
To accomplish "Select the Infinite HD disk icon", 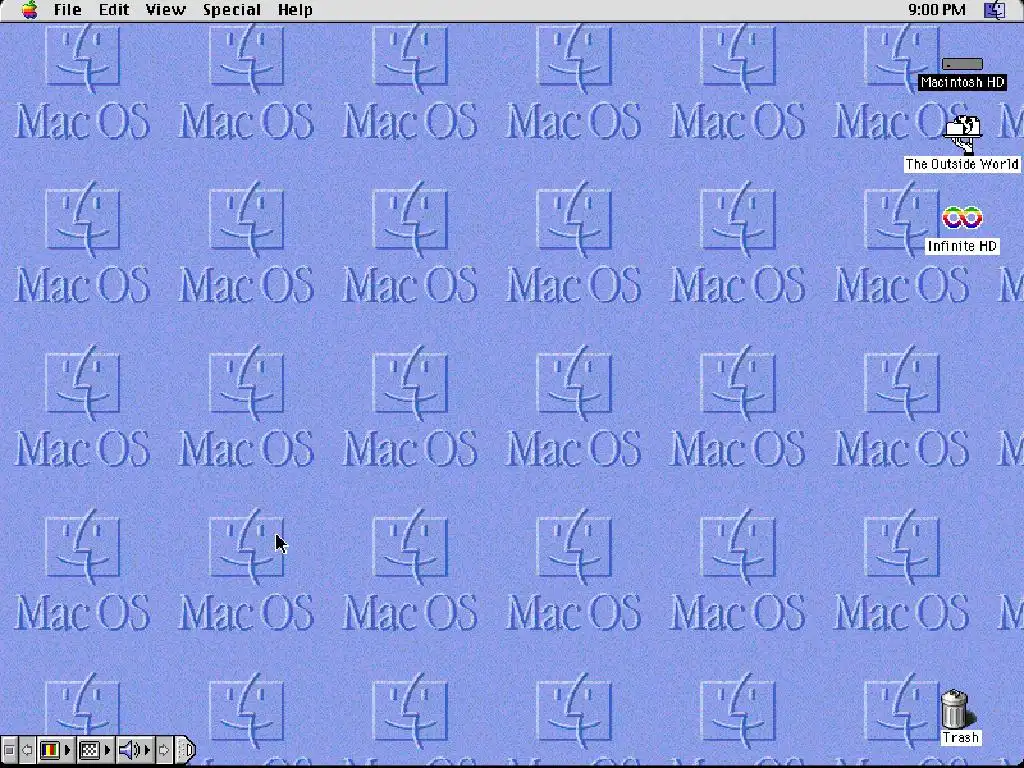I will 962,218.
